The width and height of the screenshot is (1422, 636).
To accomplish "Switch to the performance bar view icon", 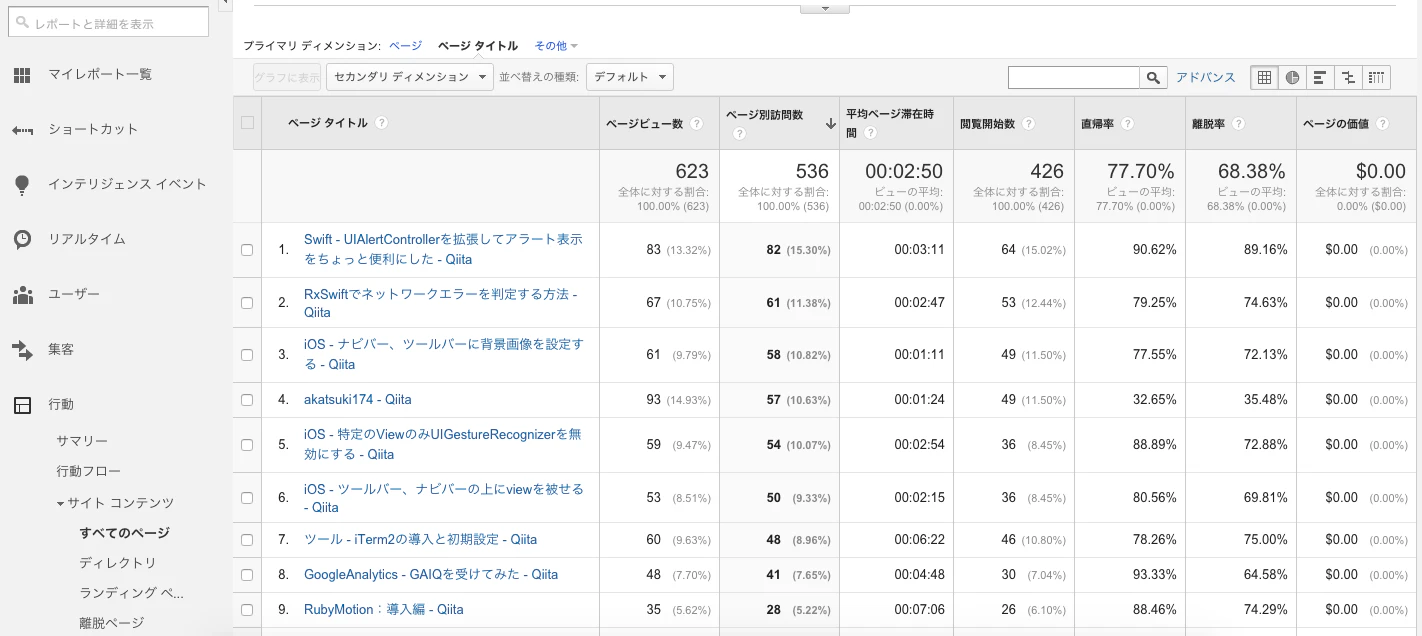I will (1321, 77).
